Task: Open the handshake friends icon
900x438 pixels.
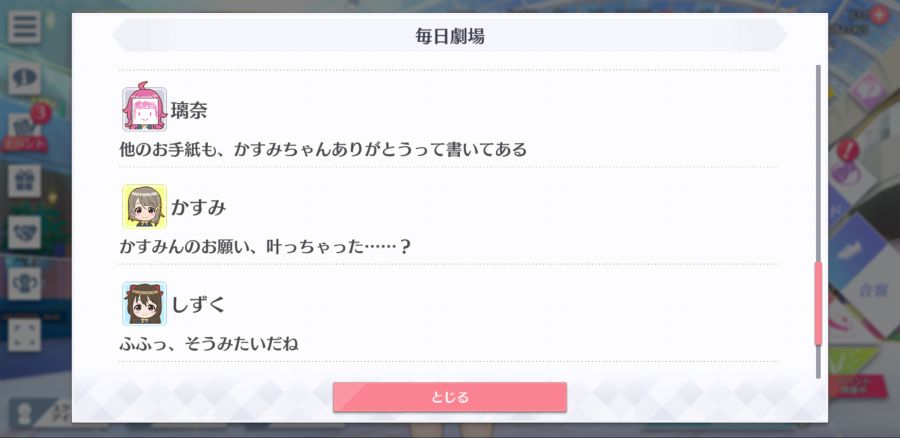Action: (x=24, y=232)
